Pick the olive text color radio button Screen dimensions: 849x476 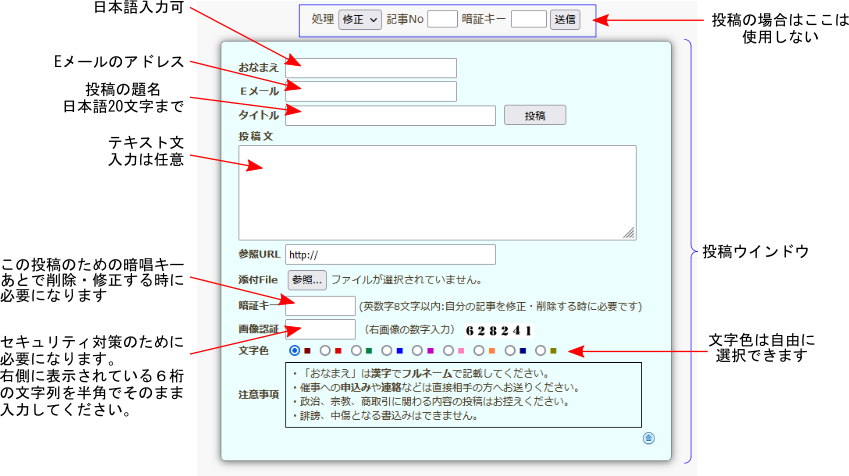click(x=541, y=351)
